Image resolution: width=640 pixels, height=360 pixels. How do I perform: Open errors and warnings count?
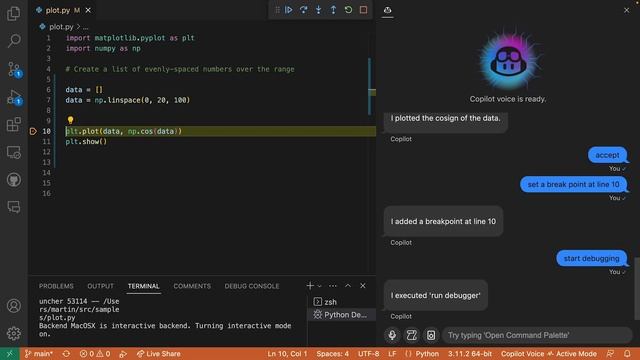coord(95,354)
